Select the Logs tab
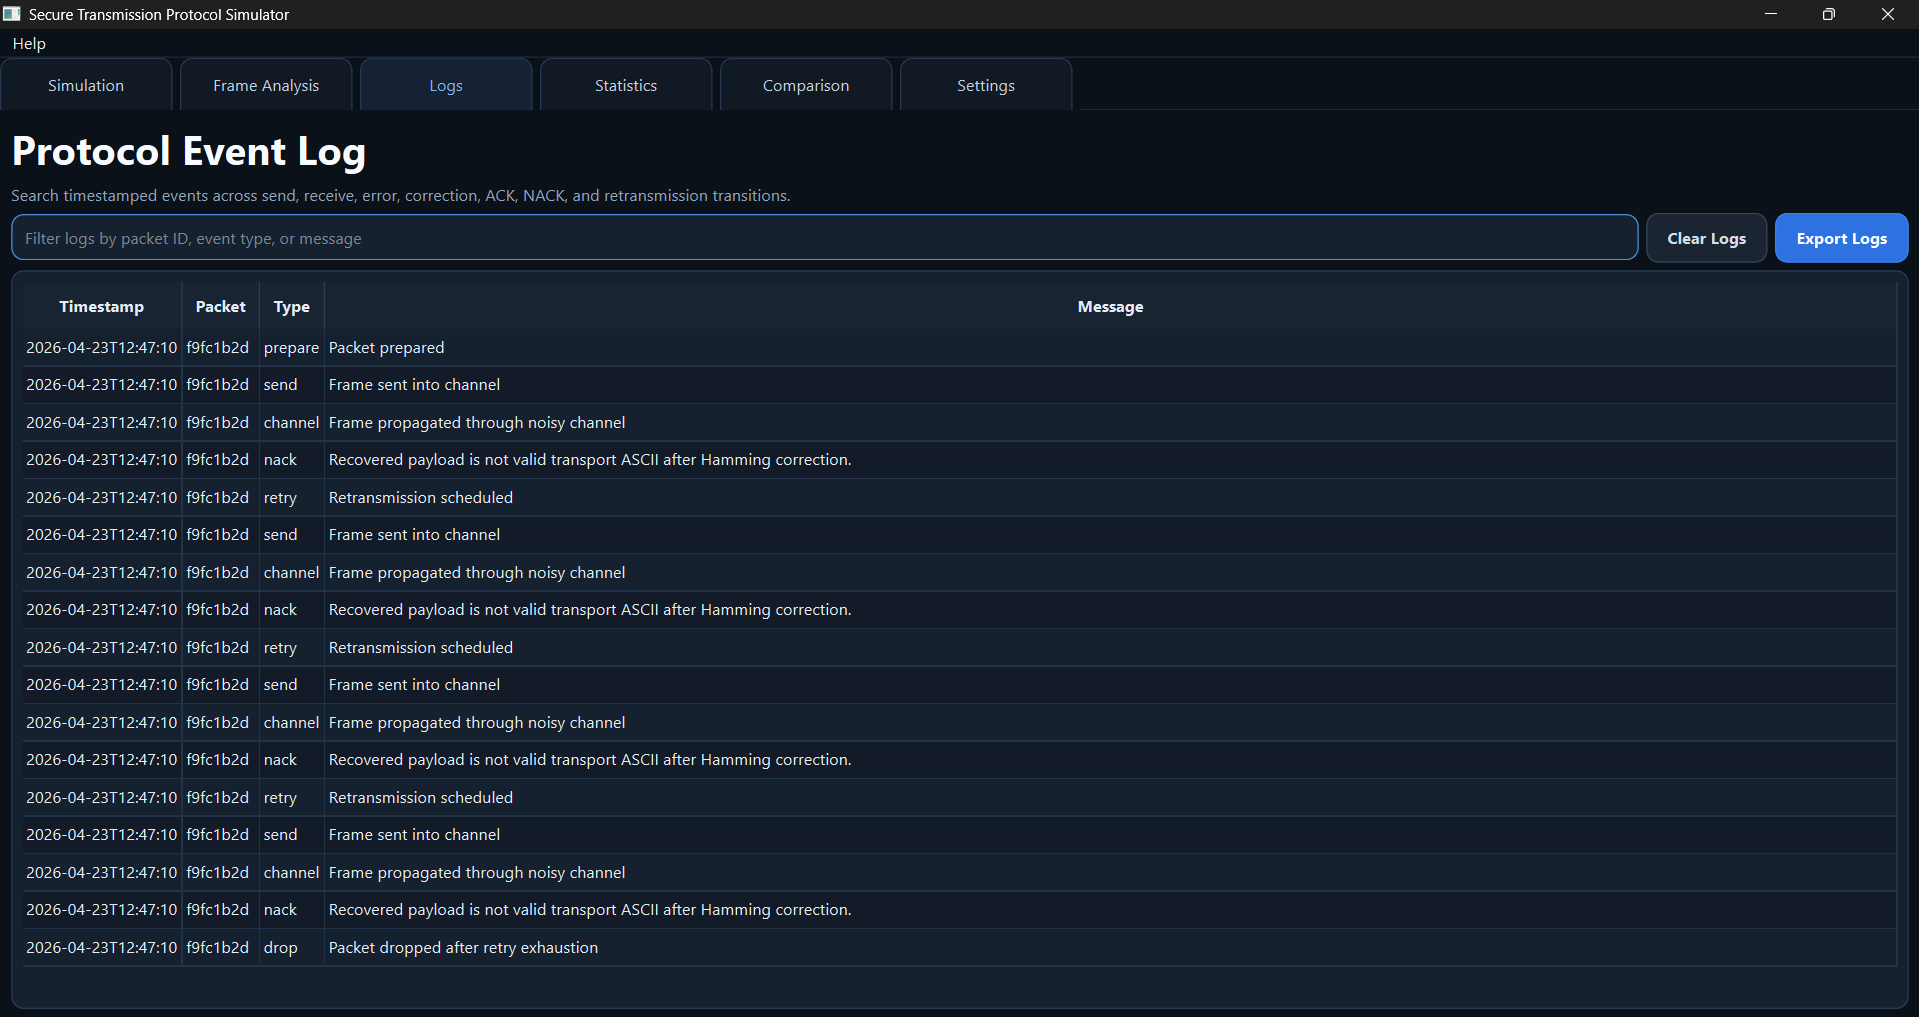 [446, 85]
